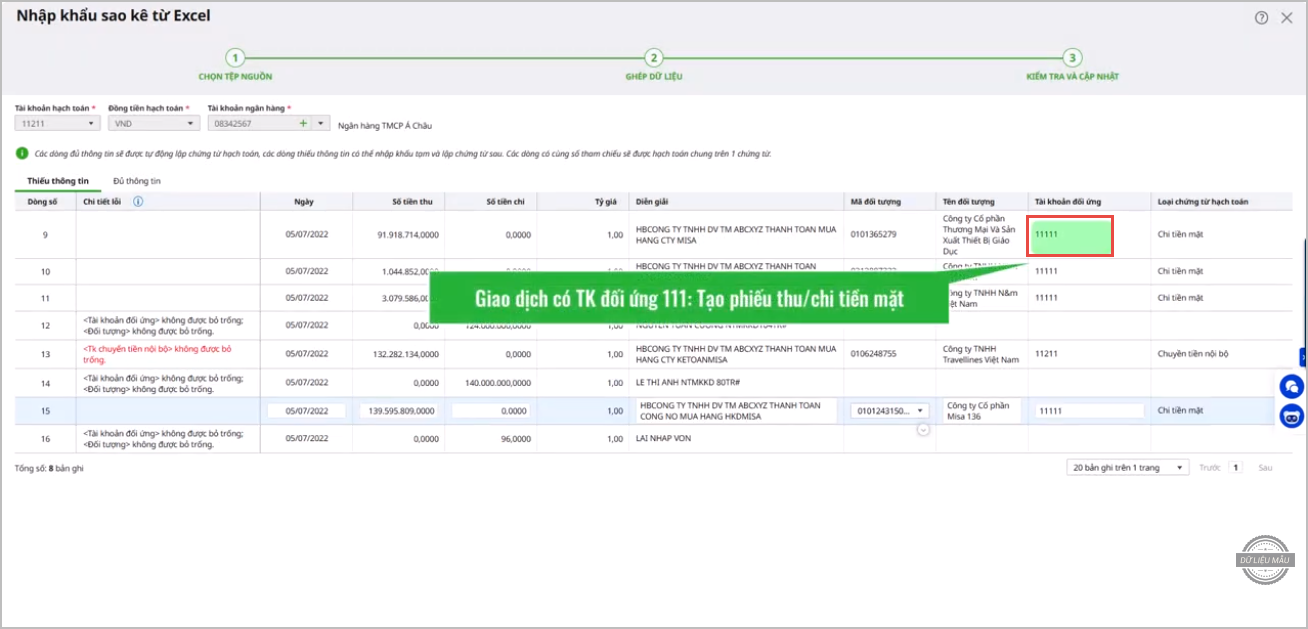The image size is (1308, 629).
Task: Switch to Đủ thông tin tab
Action: tap(137, 181)
